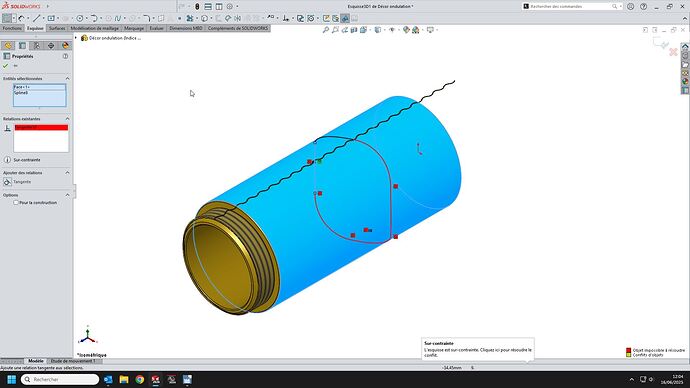Toggle the Pour la construction checkbox

pyautogui.click(x=16, y=203)
